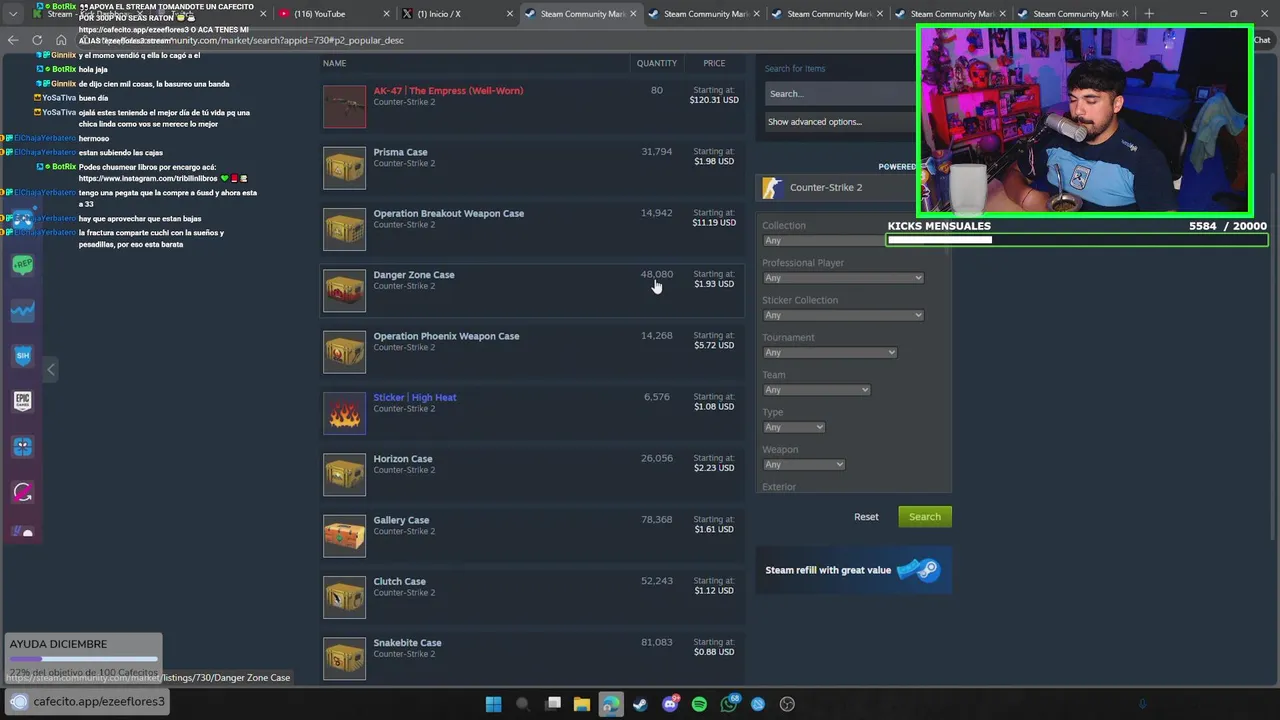This screenshot has width=1280, height=720.
Task: Open the Collection dropdown
Action: click(824, 241)
